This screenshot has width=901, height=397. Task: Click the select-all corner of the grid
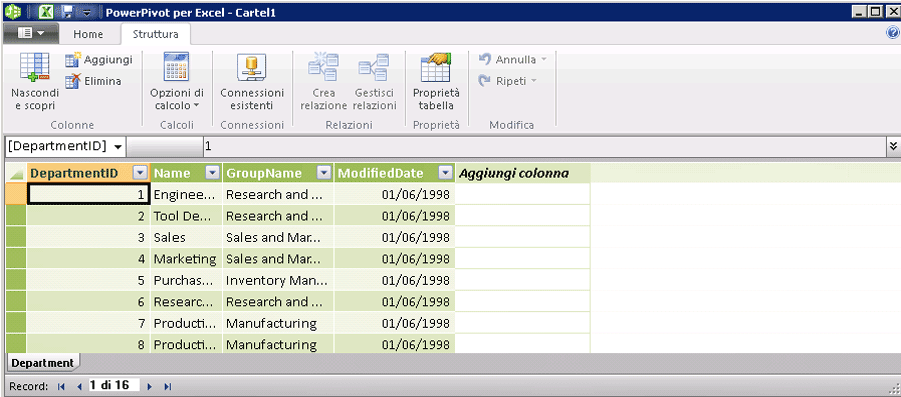[x=16, y=173]
